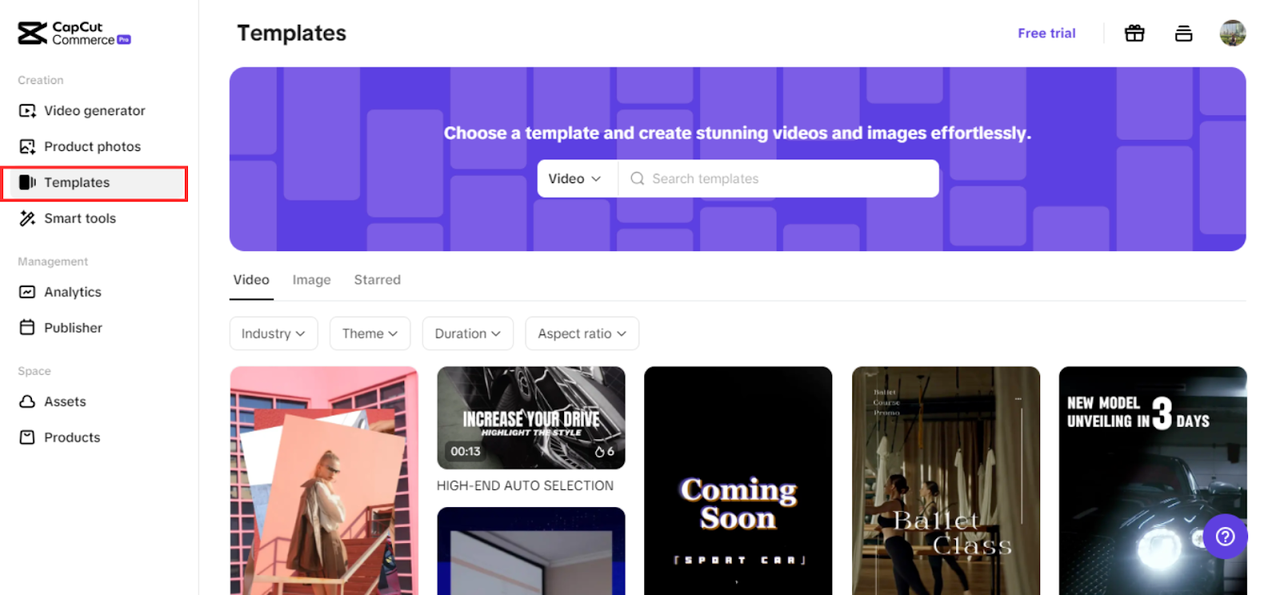Switch to the Video tab

251,280
